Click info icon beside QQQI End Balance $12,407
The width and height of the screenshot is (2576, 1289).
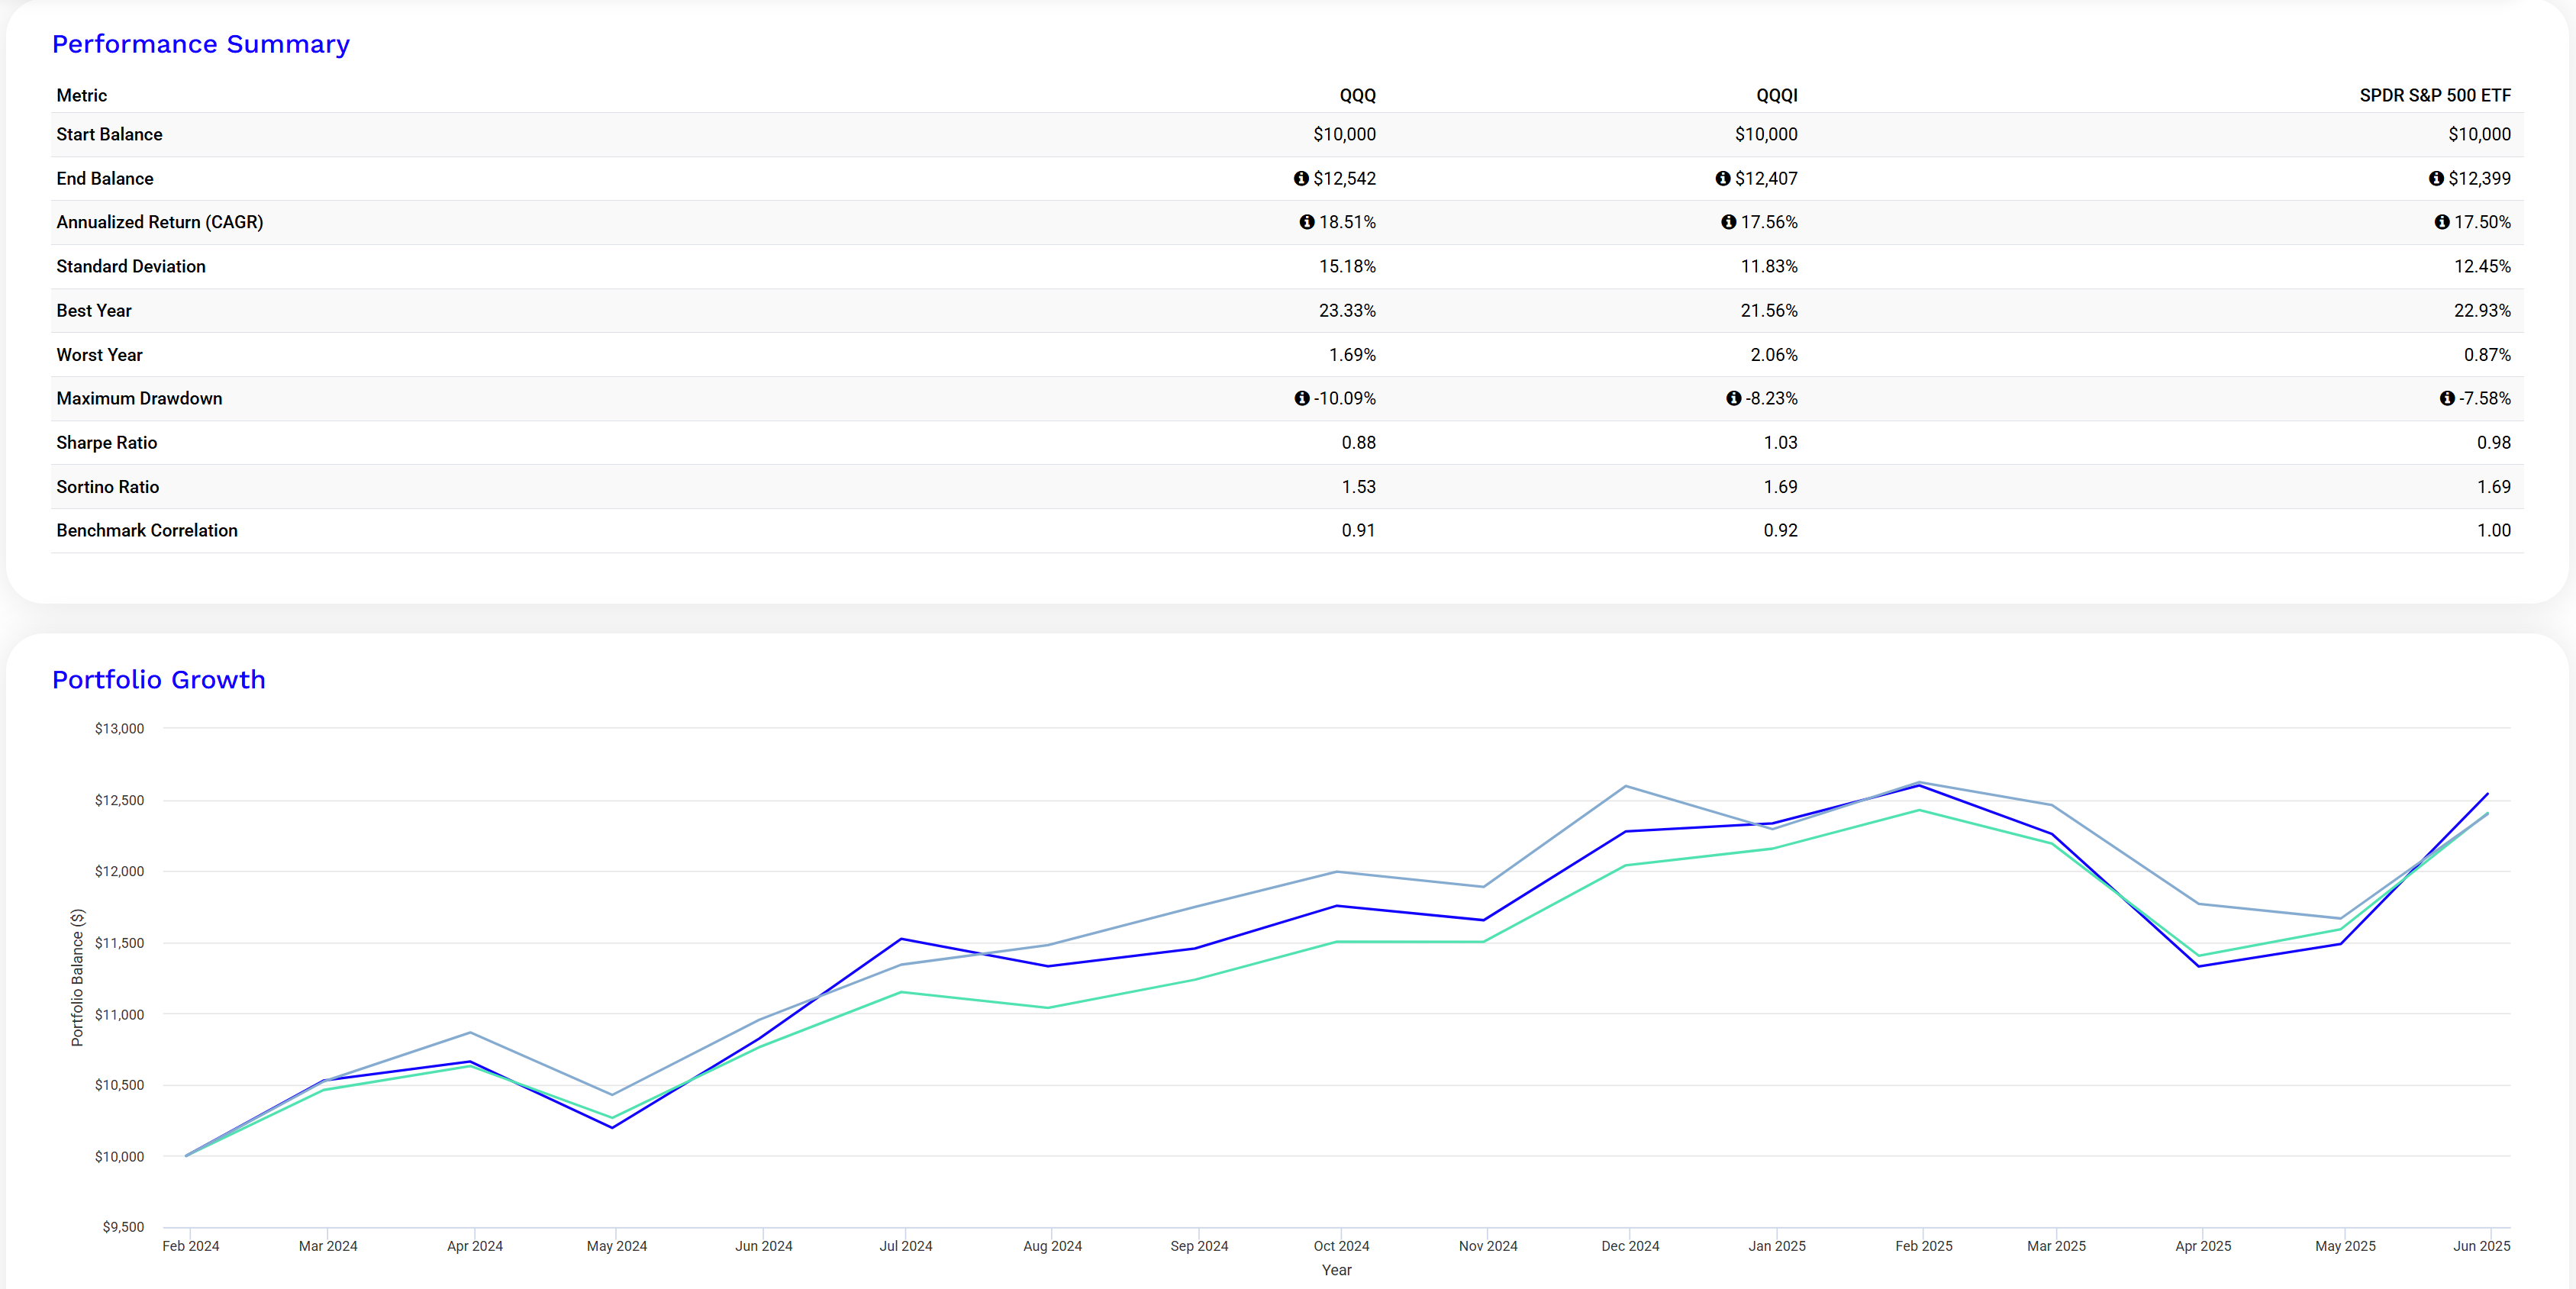[x=1723, y=178]
